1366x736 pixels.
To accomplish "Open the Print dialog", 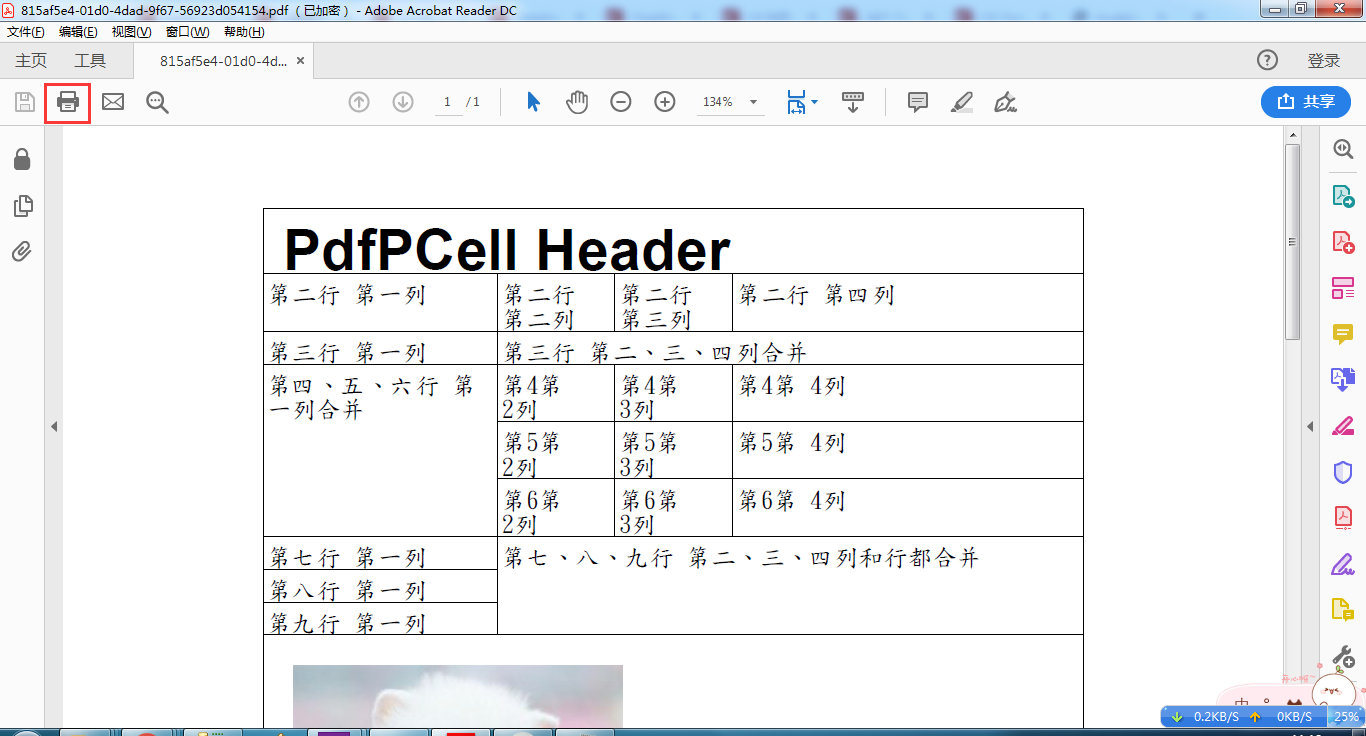I will 67,101.
